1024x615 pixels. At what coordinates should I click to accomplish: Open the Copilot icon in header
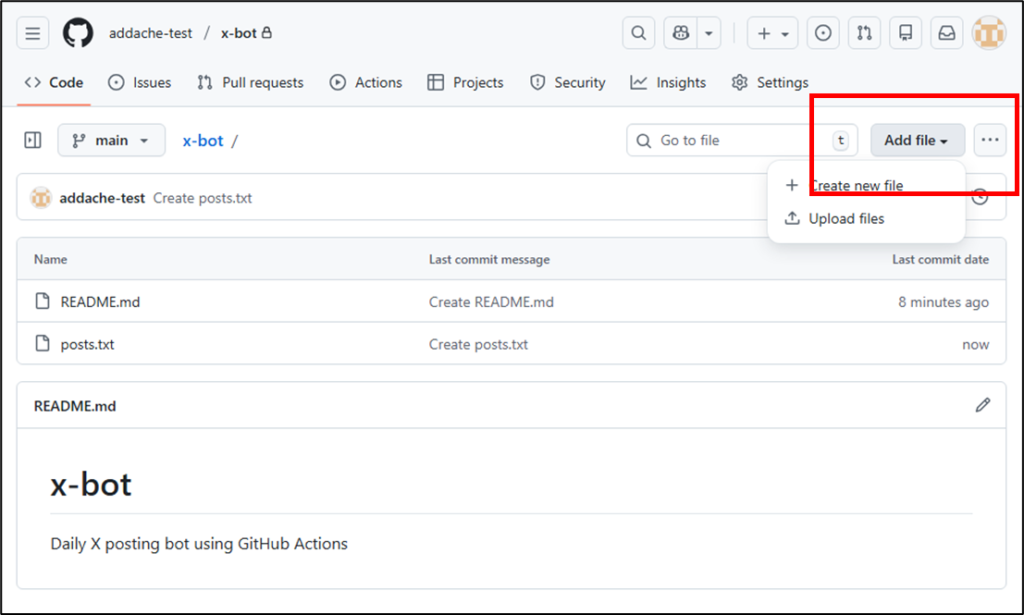click(x=681, y=33)
